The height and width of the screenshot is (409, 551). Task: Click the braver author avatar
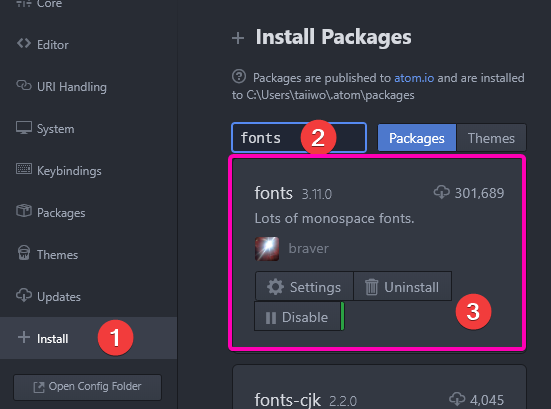(x=267, y=249)
